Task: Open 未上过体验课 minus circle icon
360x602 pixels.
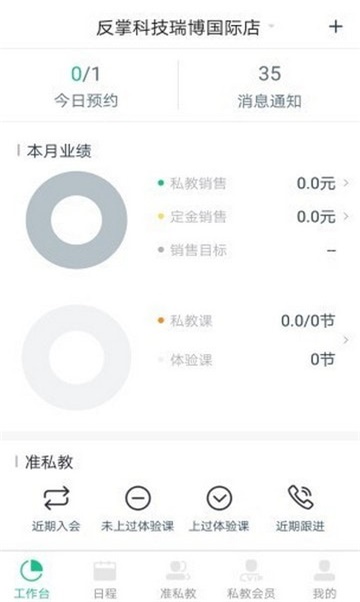Action: click(x=138, y=498)
